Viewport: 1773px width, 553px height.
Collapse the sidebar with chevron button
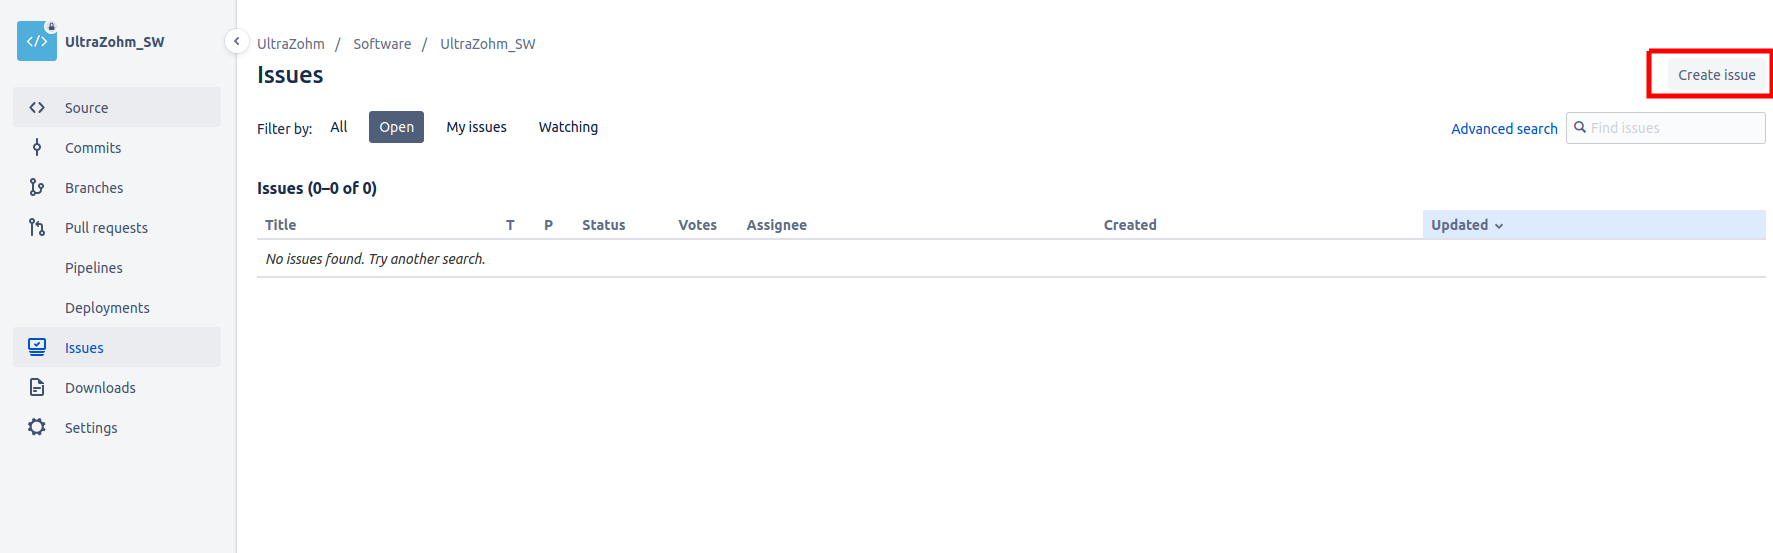[236, 41]
